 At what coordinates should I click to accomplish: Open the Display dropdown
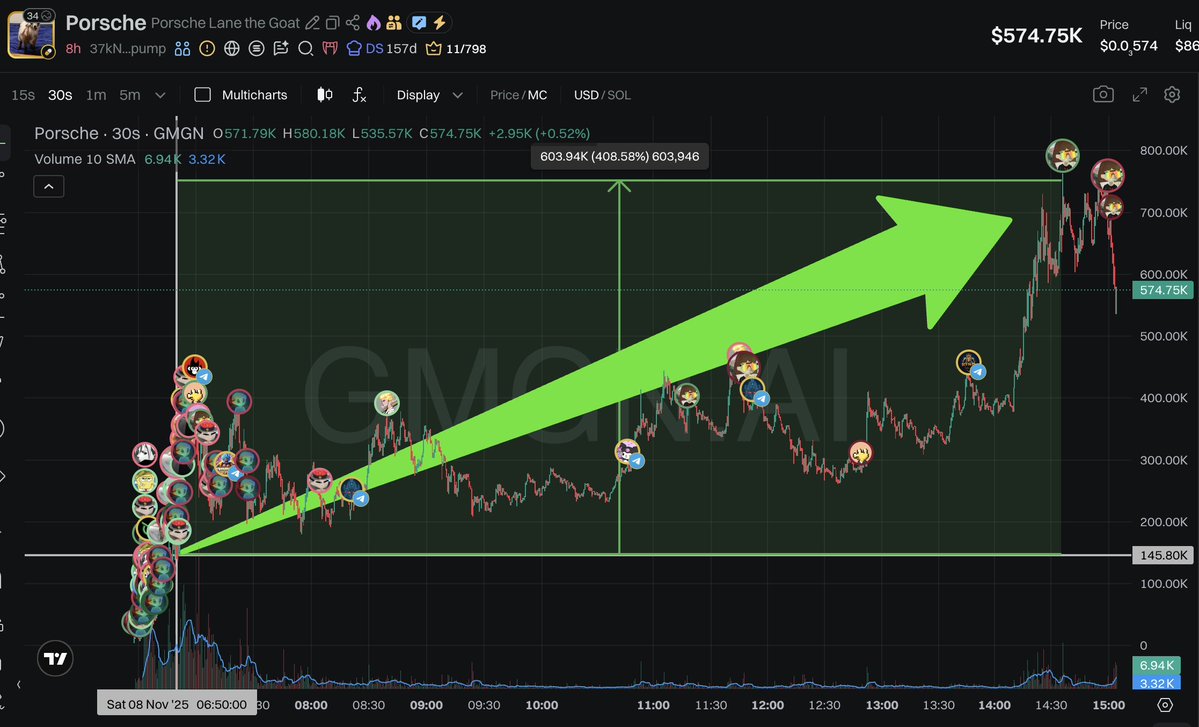click(430, 95)
